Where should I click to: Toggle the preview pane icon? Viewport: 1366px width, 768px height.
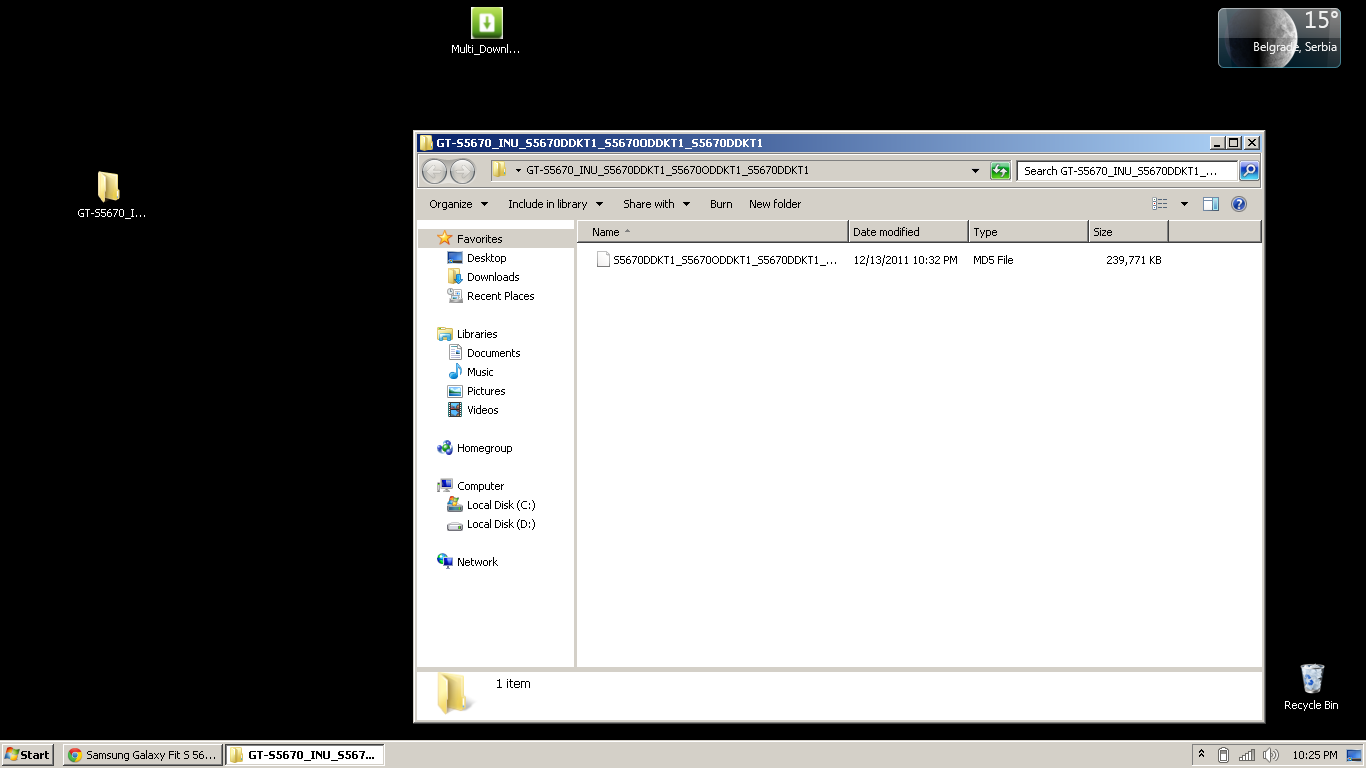[1211, 204]
